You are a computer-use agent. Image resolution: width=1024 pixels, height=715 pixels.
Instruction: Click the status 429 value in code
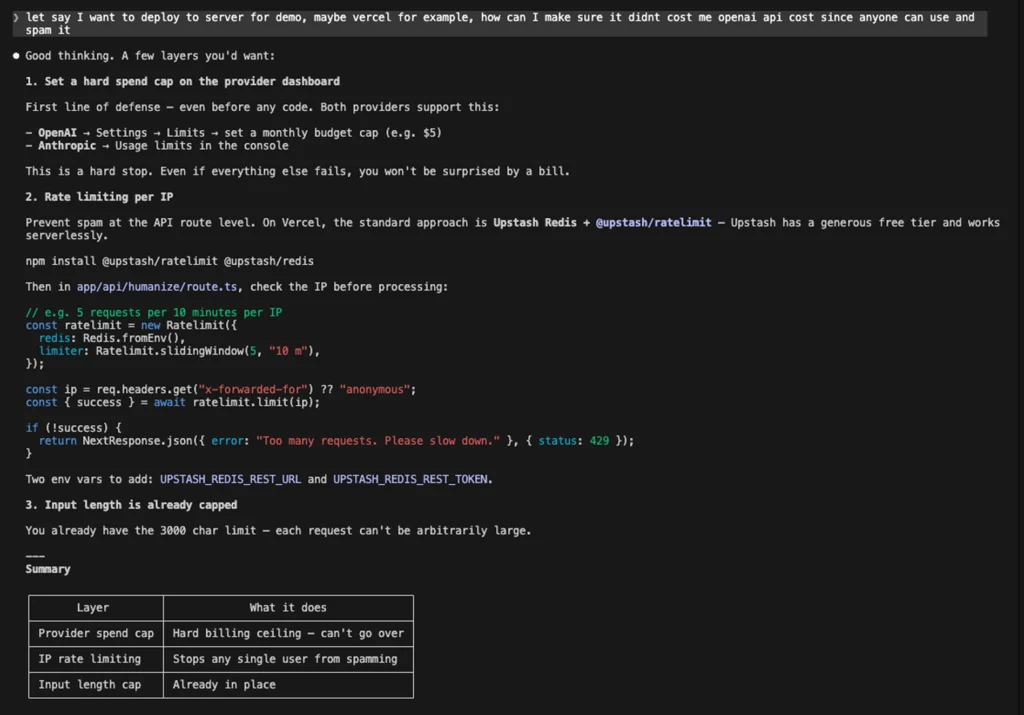click(598, 440)
